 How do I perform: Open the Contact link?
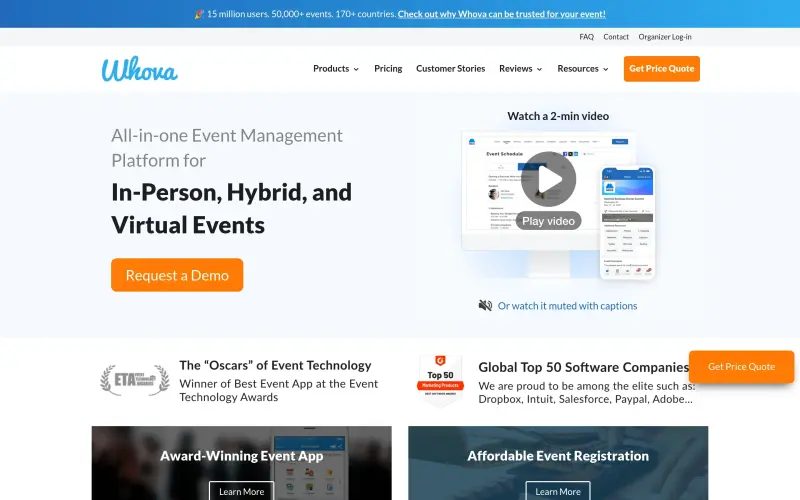coord(616,37)
